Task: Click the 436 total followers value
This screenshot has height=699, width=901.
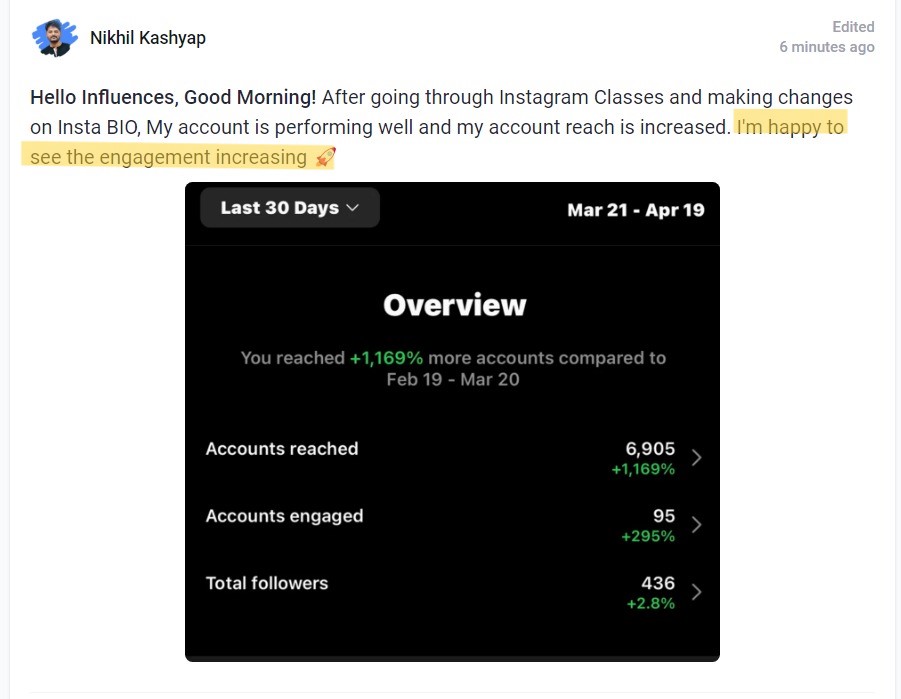Action: coord(658,583)
